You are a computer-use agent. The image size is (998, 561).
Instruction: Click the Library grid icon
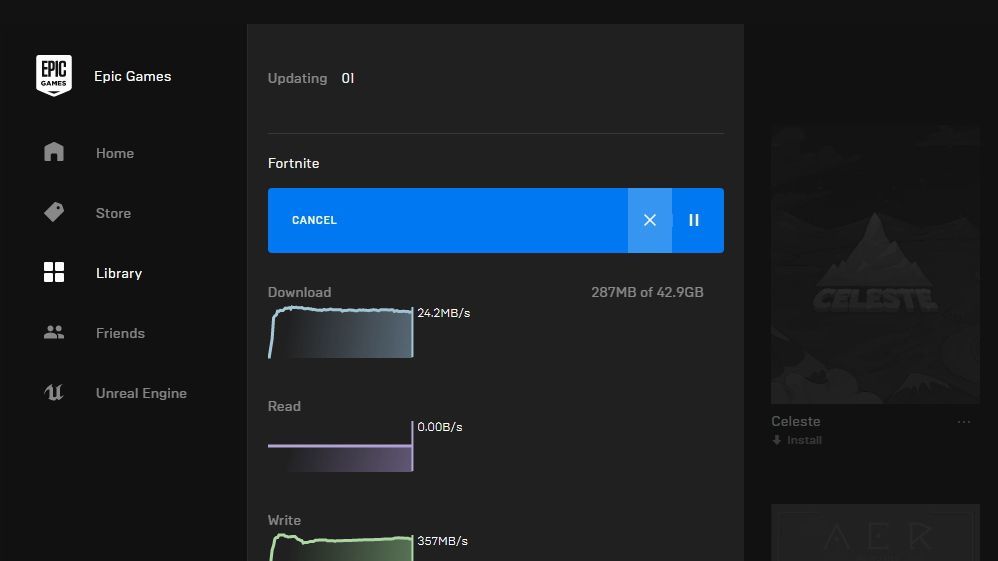click(x=54, y=272)
